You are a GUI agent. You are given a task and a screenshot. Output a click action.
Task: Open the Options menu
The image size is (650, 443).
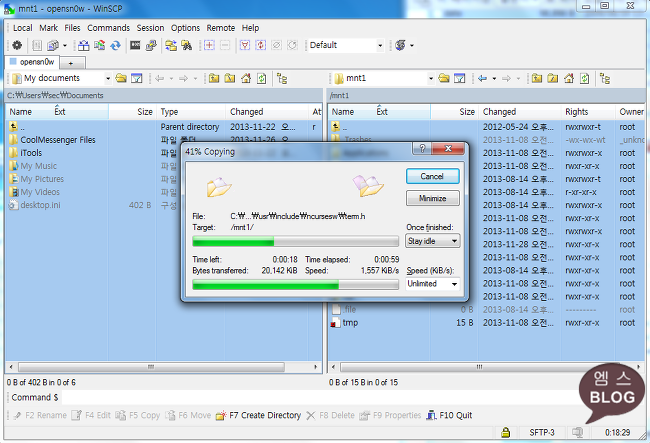tap(185, 28)
